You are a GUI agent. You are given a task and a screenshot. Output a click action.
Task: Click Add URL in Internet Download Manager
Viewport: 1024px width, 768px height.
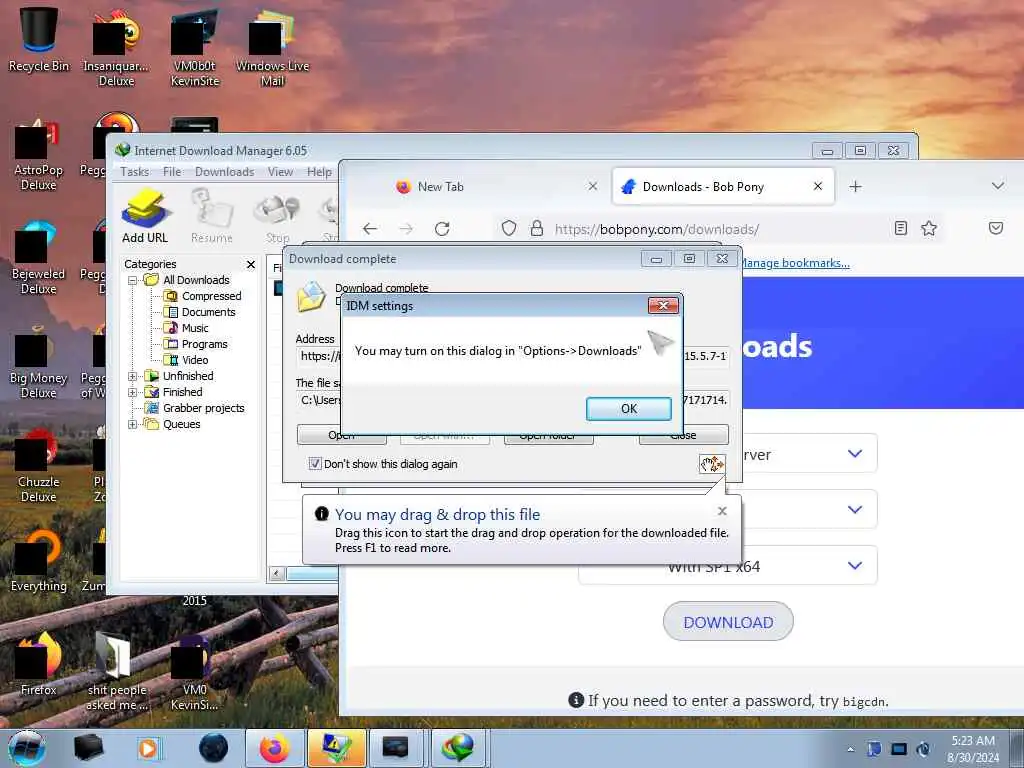(x=145, y=216)
